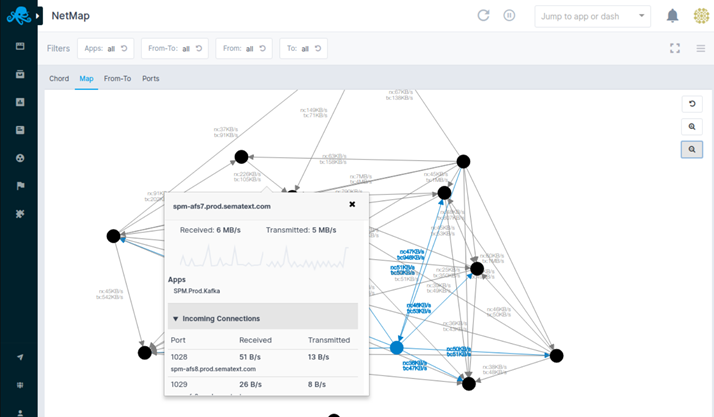Open the user avatar menu
Image resolution: width=714 pixels, height=417 pixels.
click(x=701, y=16)
